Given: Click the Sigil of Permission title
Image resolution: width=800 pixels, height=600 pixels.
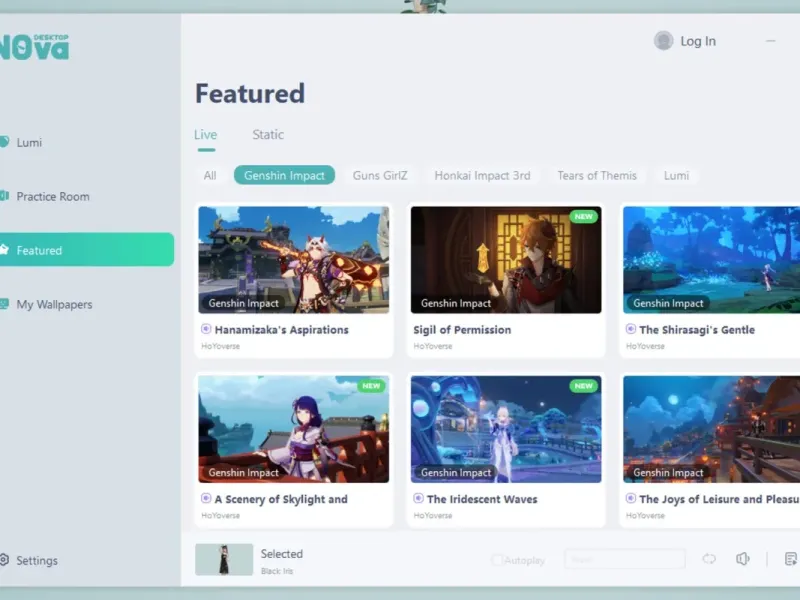Looking at the screenshot, I should [462, 330].
